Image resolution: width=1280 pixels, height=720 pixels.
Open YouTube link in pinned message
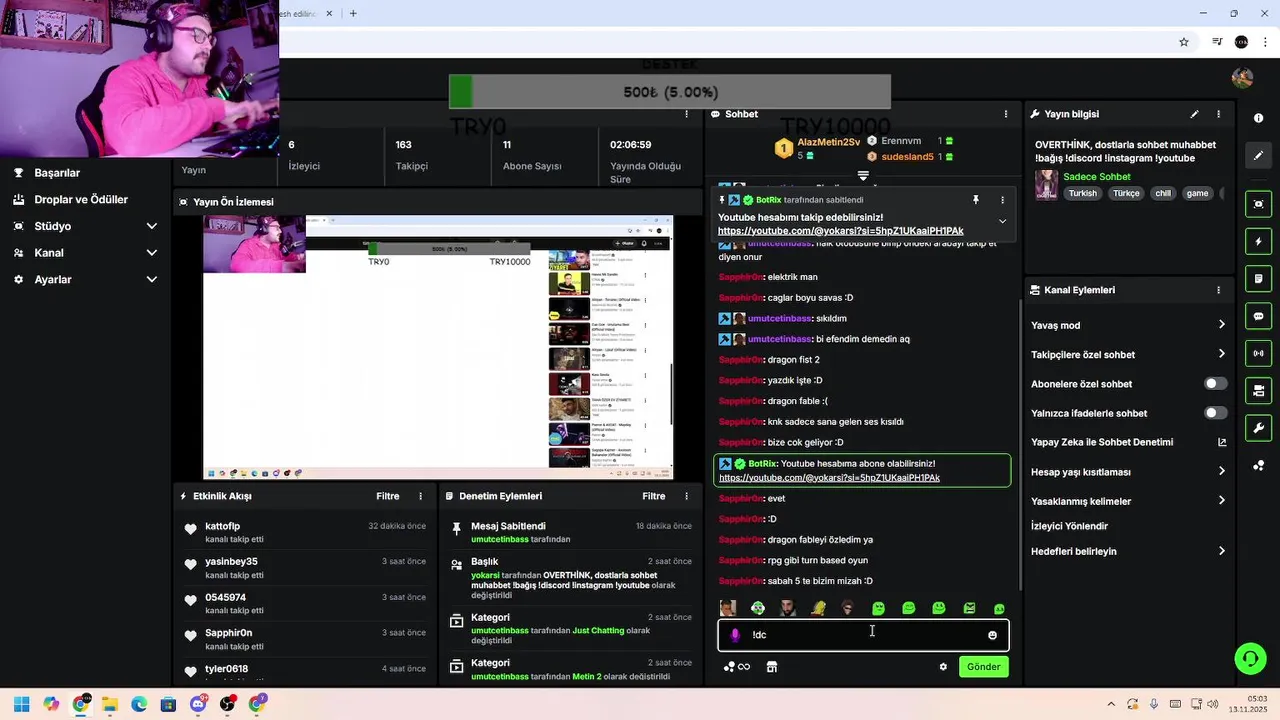tap(840, 231)
